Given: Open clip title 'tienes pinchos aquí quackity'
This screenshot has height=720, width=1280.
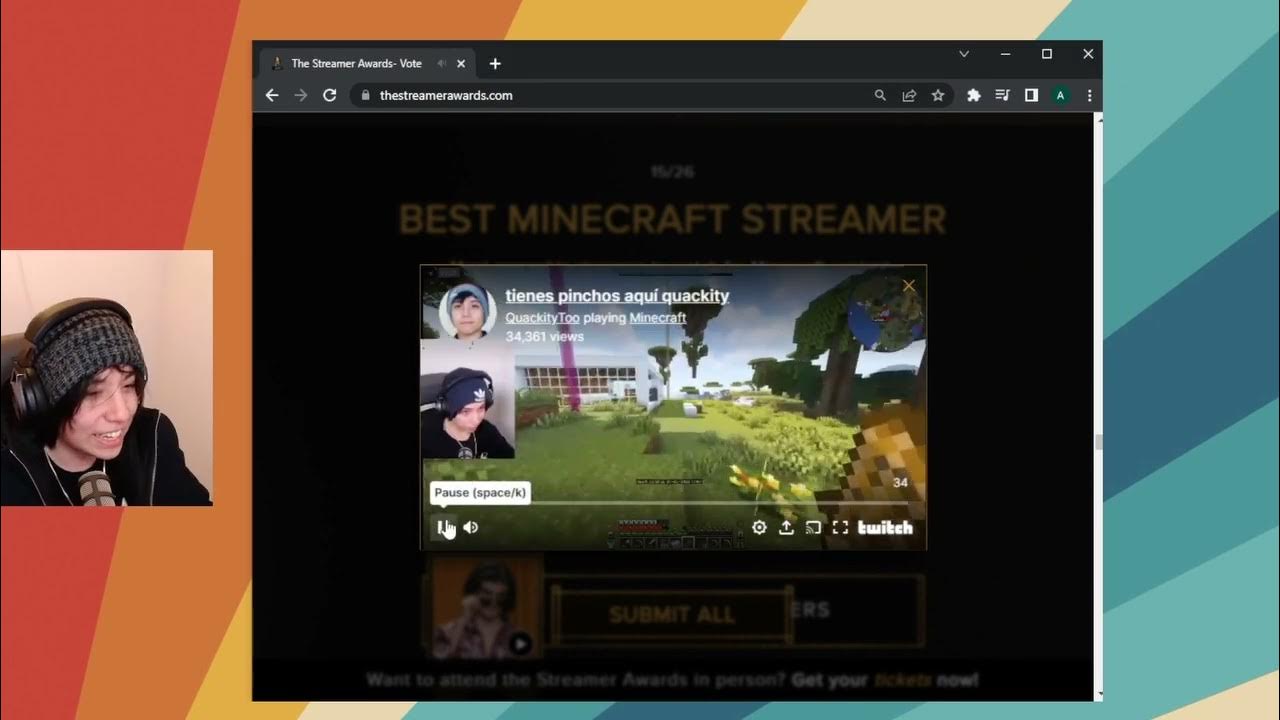Looking at the screenshot, I should click(x=617, y=296).
